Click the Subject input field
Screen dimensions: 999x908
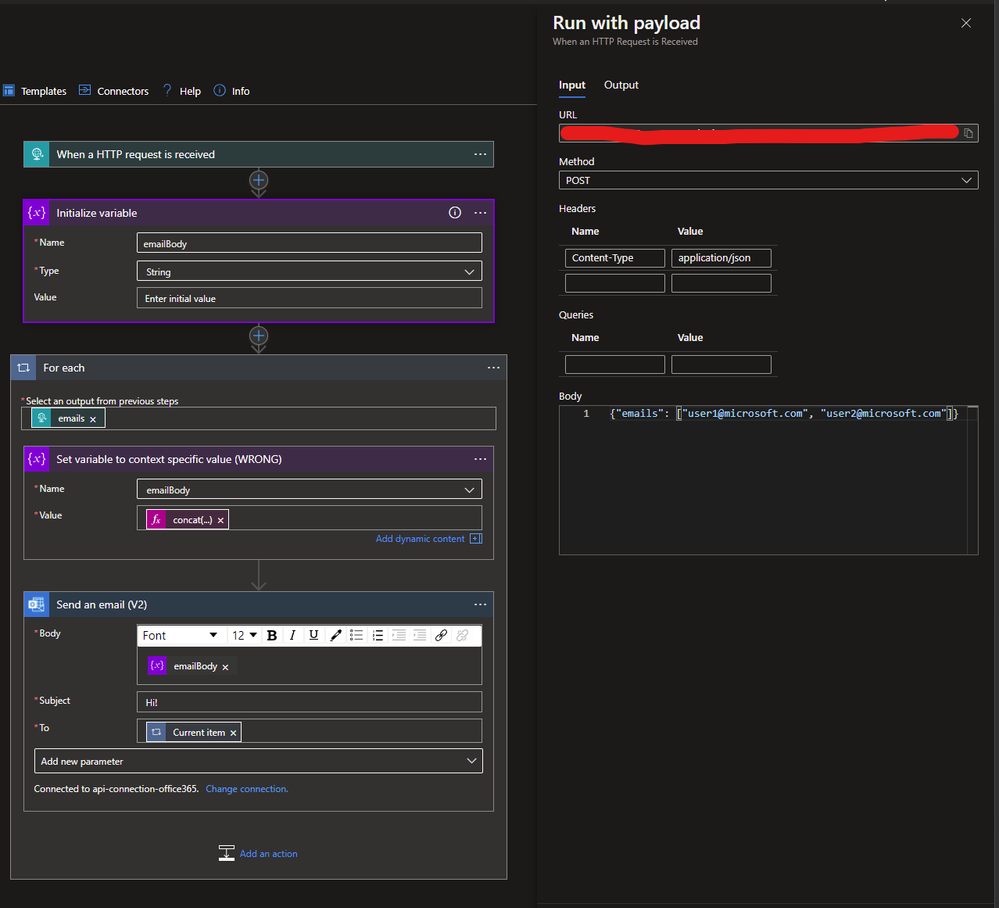(308, 702)
